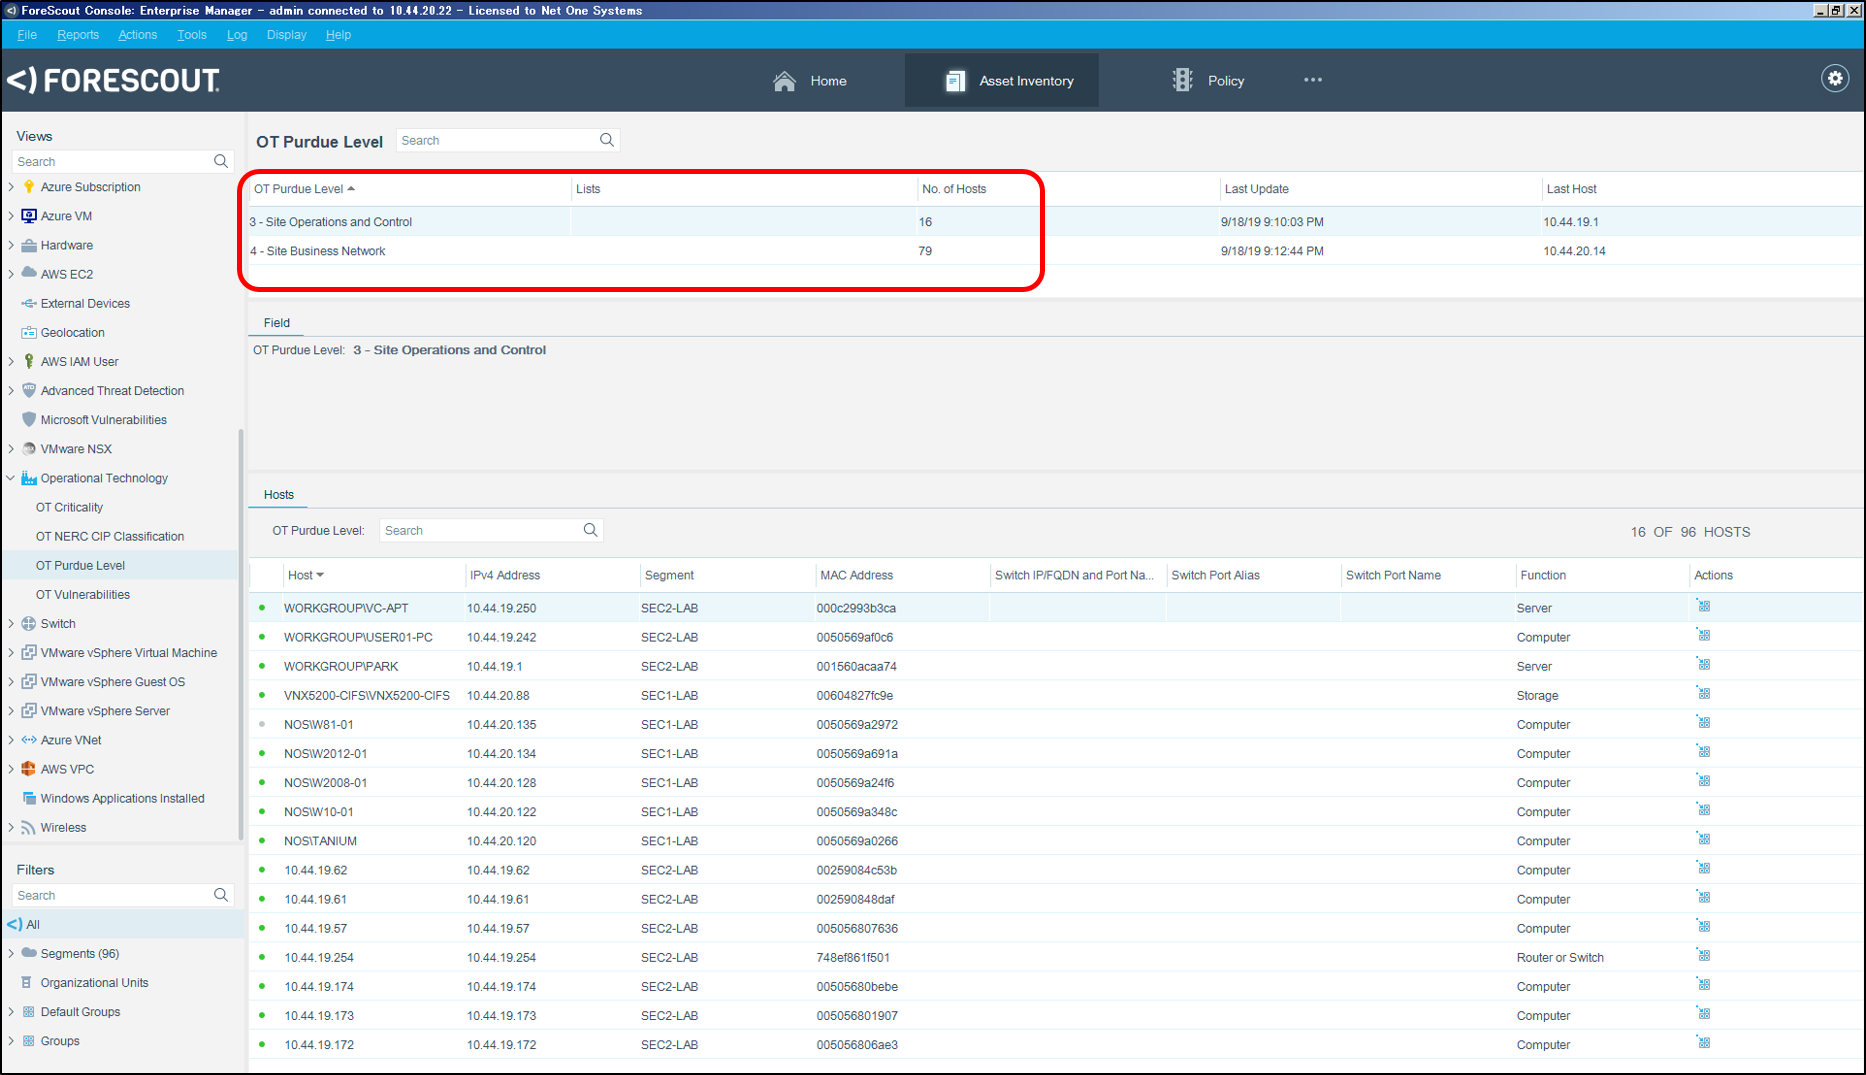Select host row WORKGROUP\USER01-PC
The image size is (1866, 1075).
[x=1055, y=637]
